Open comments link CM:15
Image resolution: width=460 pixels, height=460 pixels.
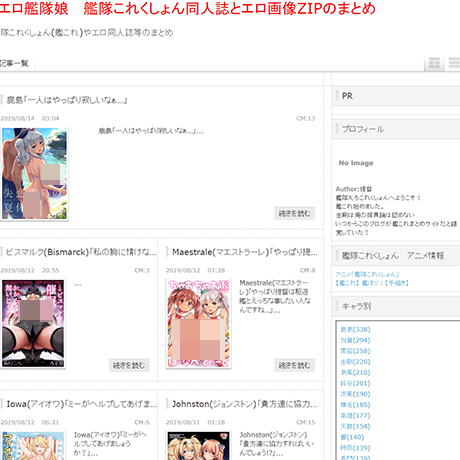[x=306, y=422]
